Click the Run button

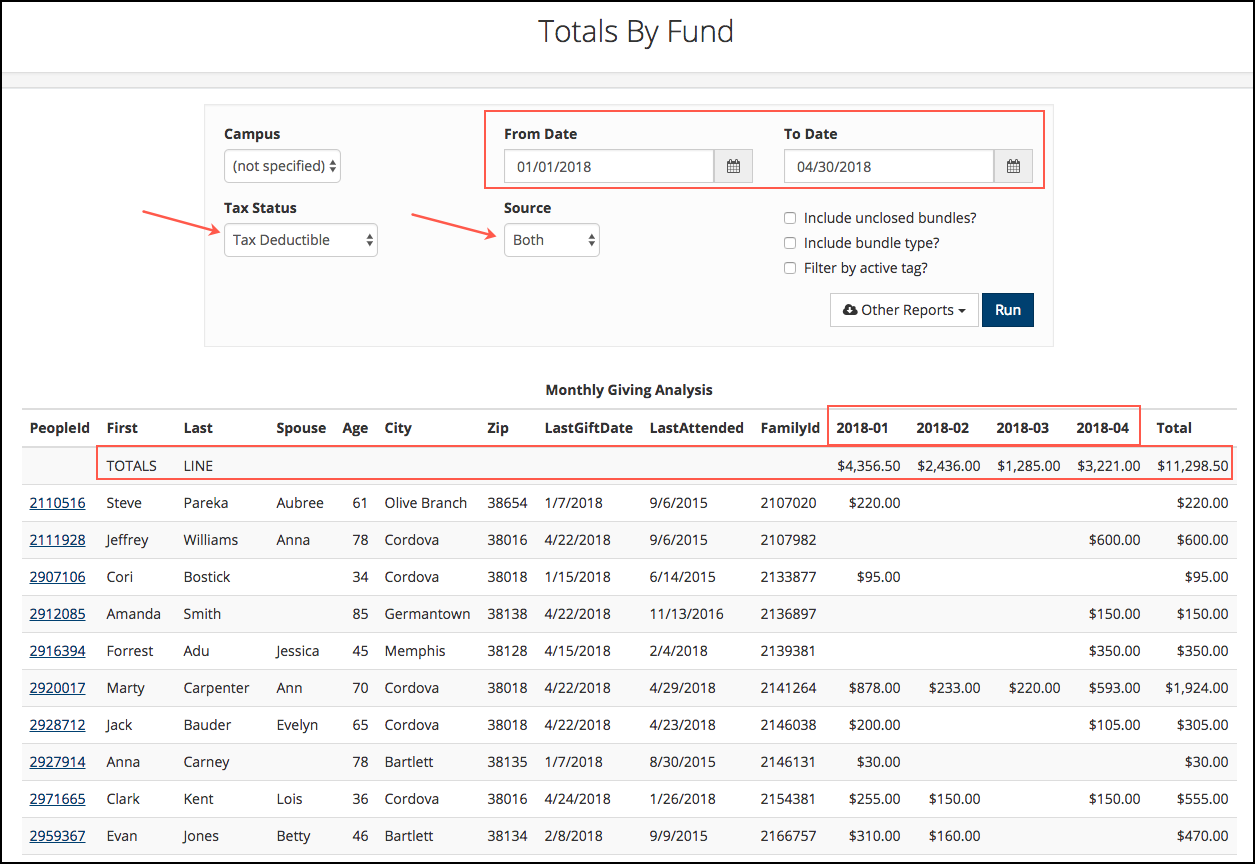(x=1008, y=310)
